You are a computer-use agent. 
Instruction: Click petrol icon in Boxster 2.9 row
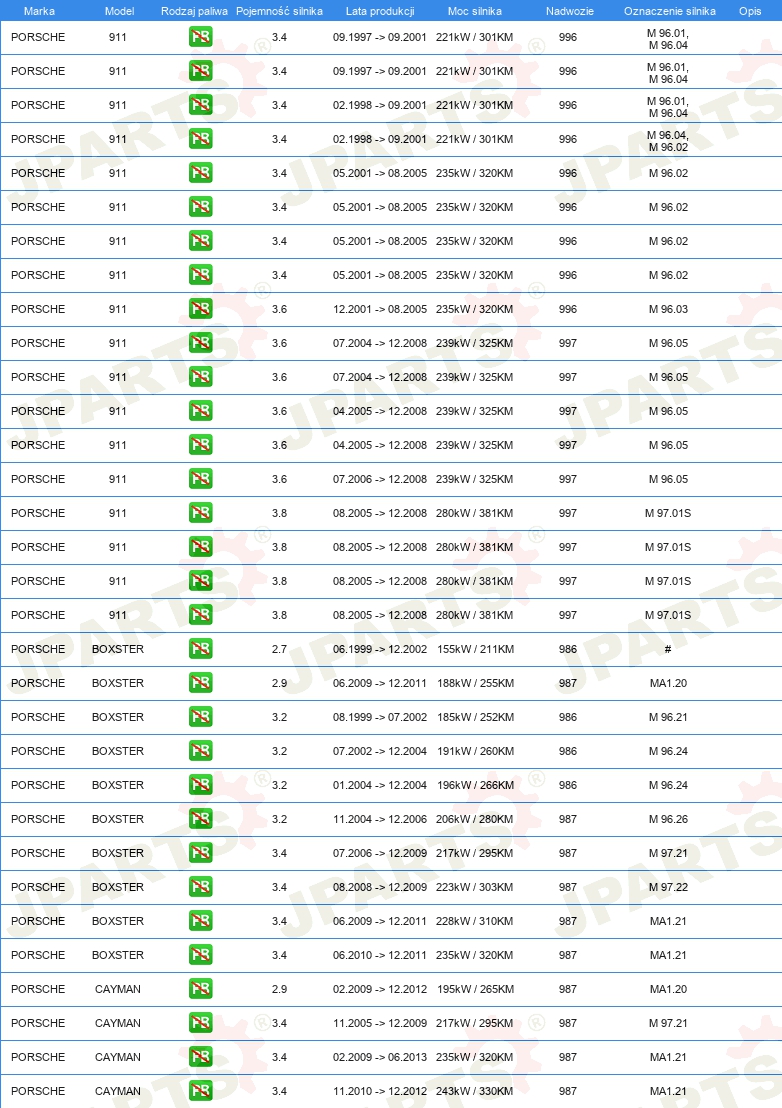pos(201,683)
